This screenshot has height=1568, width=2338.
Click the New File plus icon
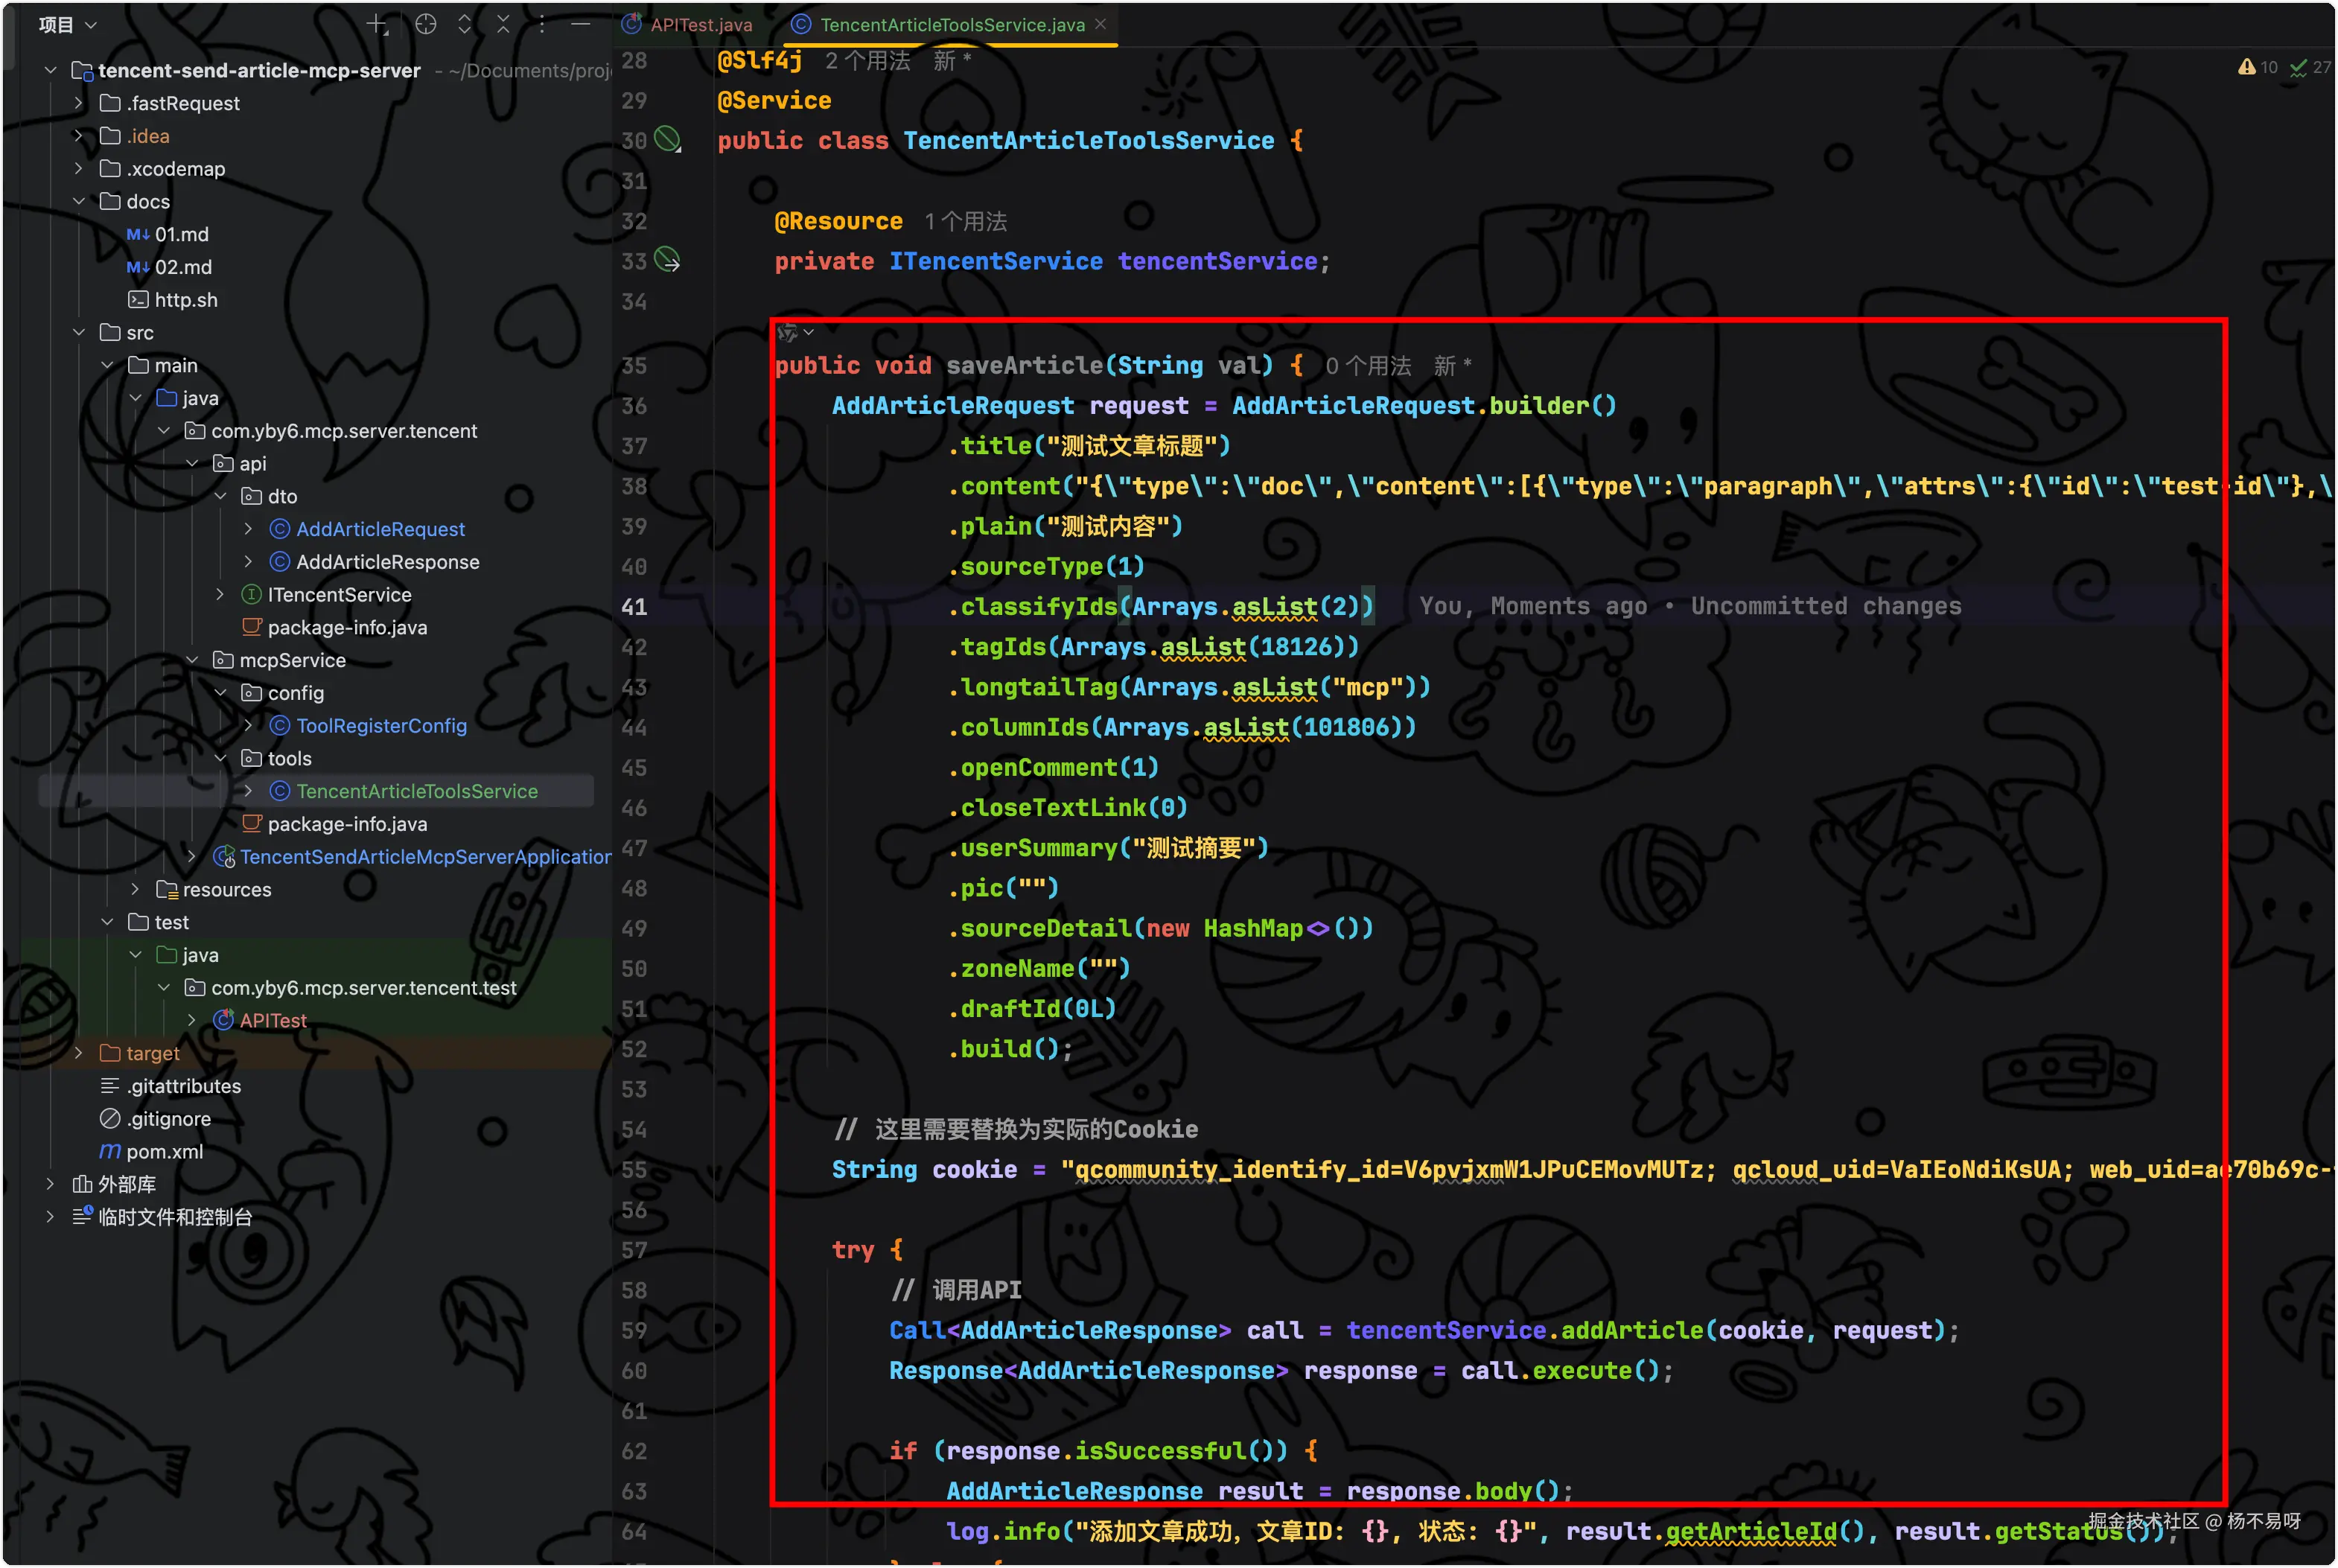point(376,25)
